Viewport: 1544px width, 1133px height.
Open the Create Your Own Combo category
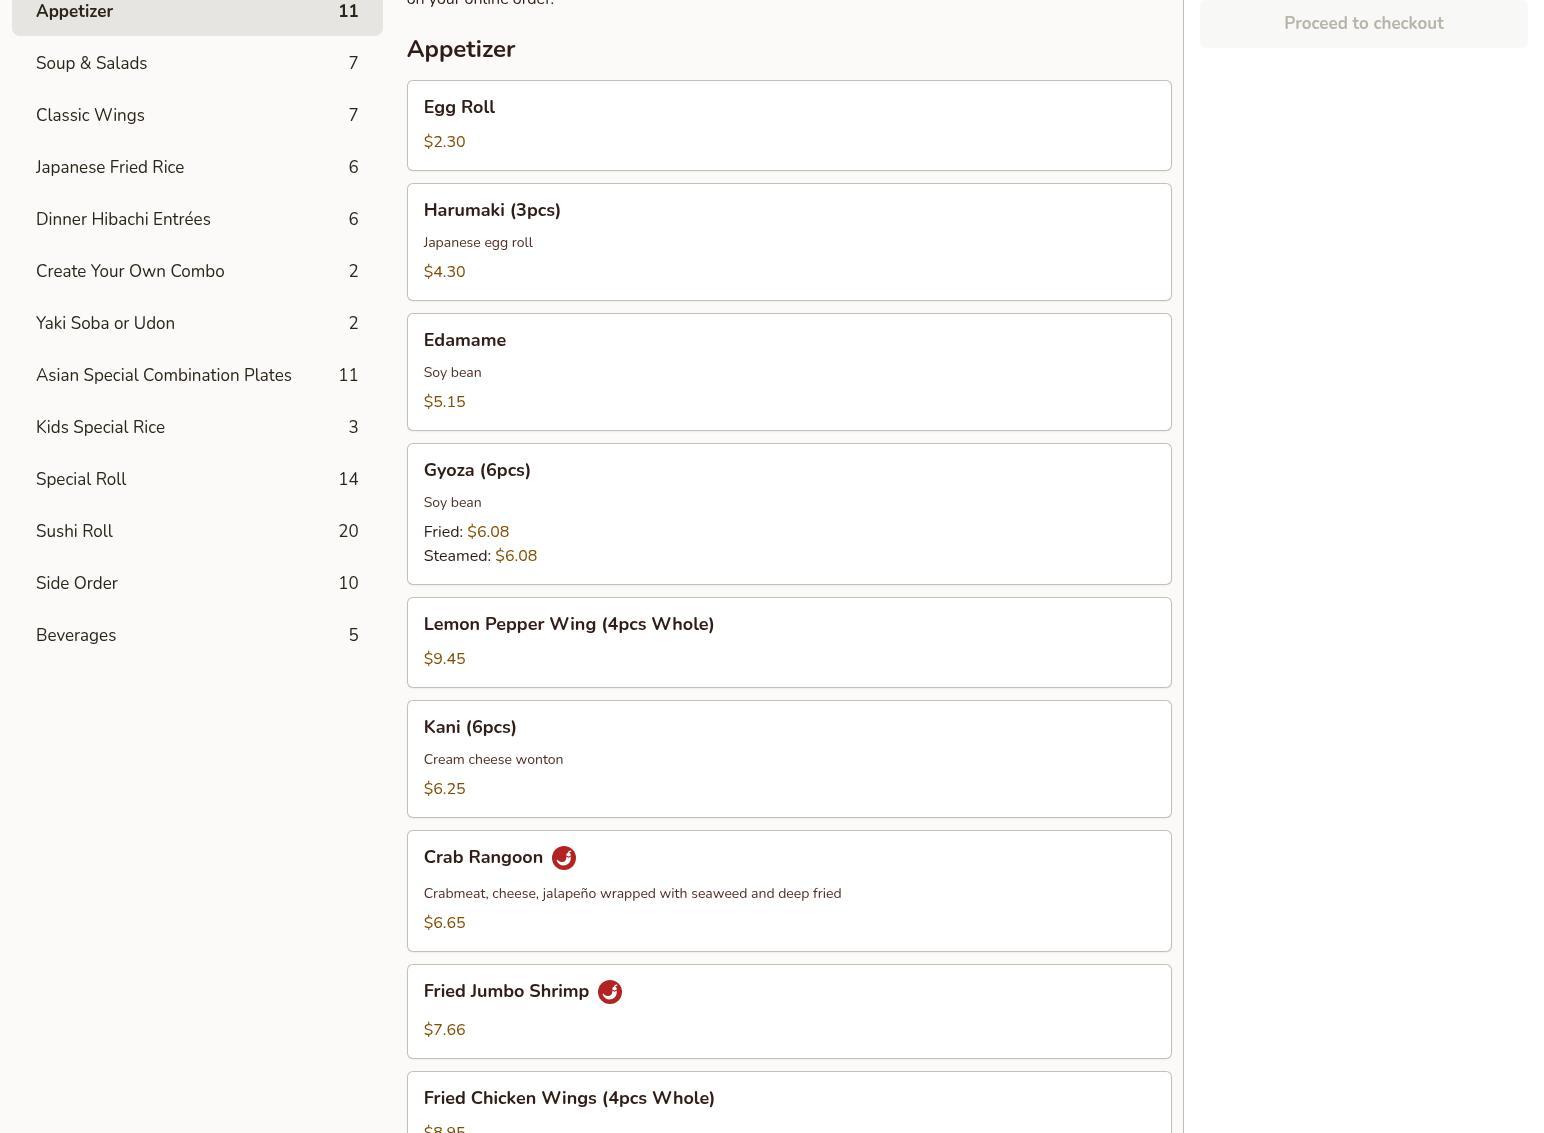(x=197, y=271)
